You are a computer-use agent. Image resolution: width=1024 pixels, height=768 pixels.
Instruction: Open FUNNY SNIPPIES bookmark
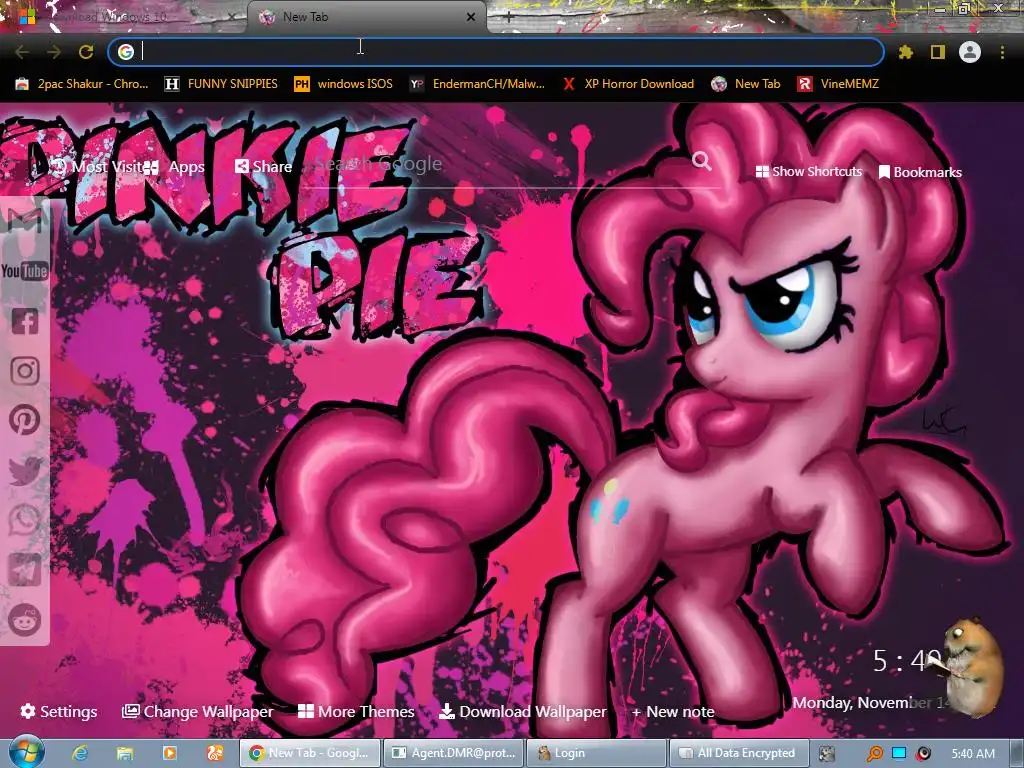(221, 84)
